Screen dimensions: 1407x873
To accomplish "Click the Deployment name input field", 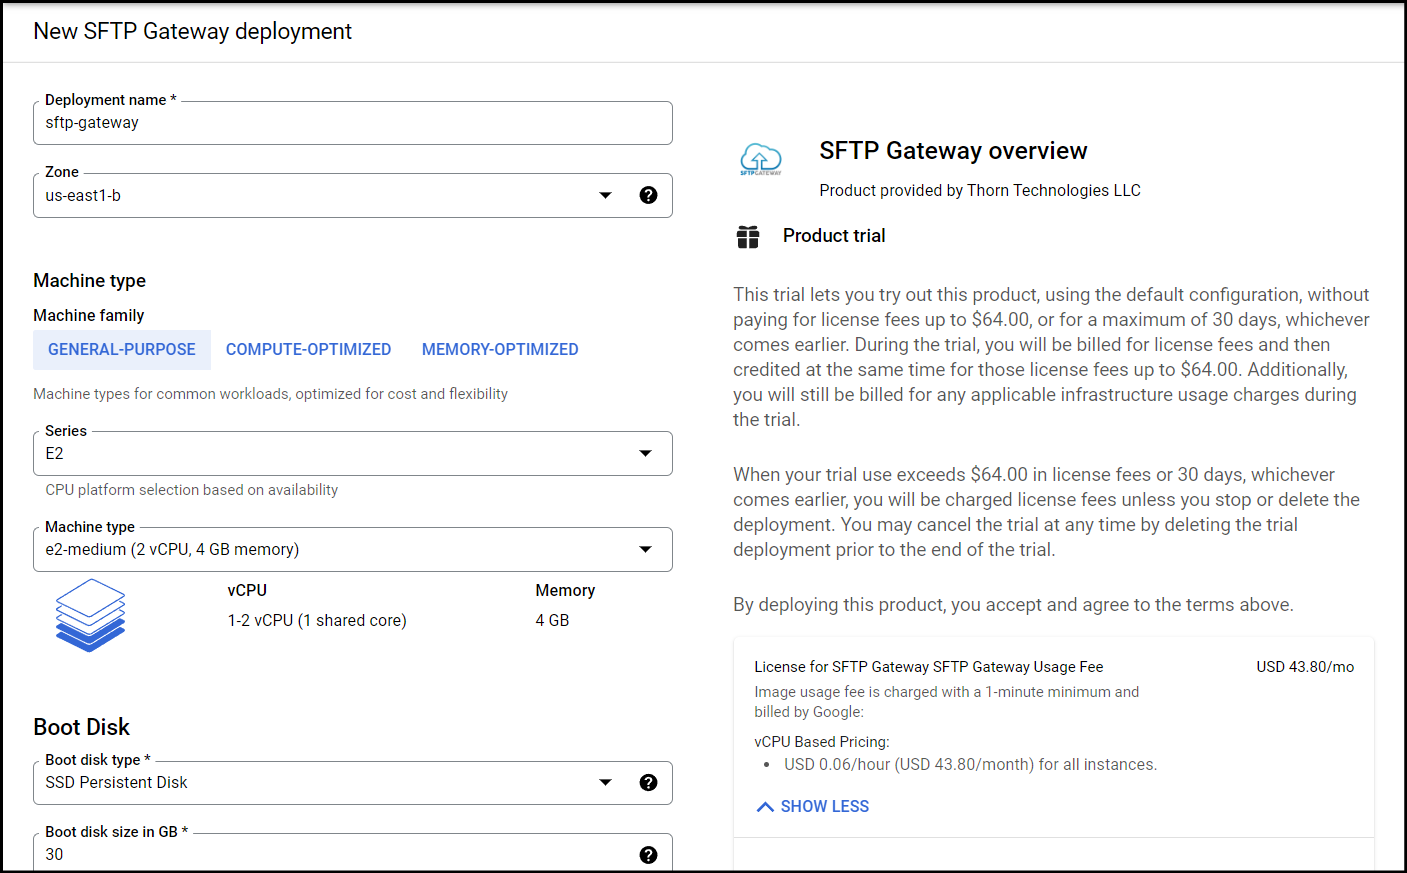I will (x=353, y=122).
